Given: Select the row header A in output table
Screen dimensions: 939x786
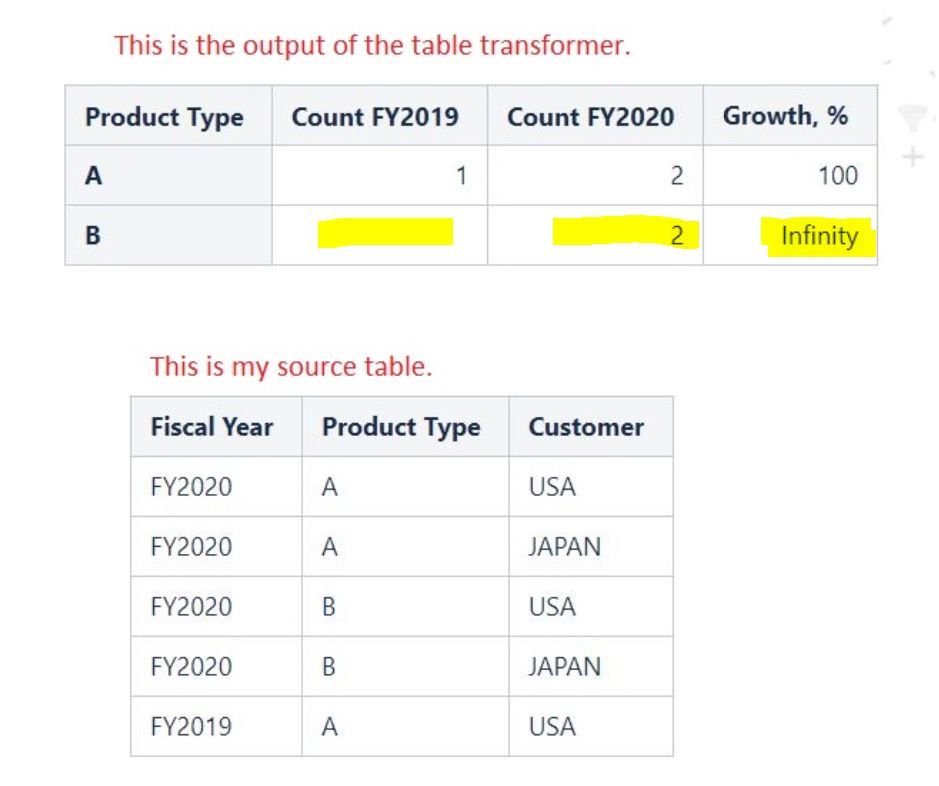Looking at the screenshot, I should click(x=168, y=175).
